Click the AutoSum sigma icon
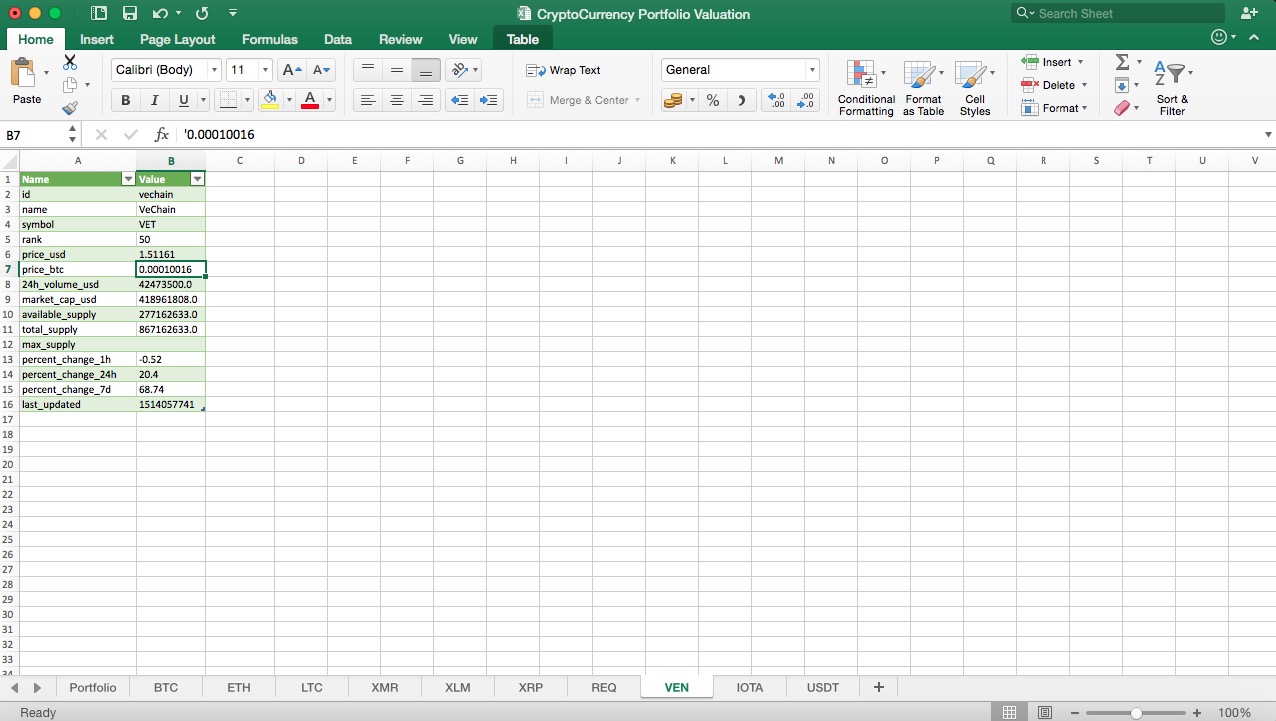 pyautogui.click(x=1122, y=62)
